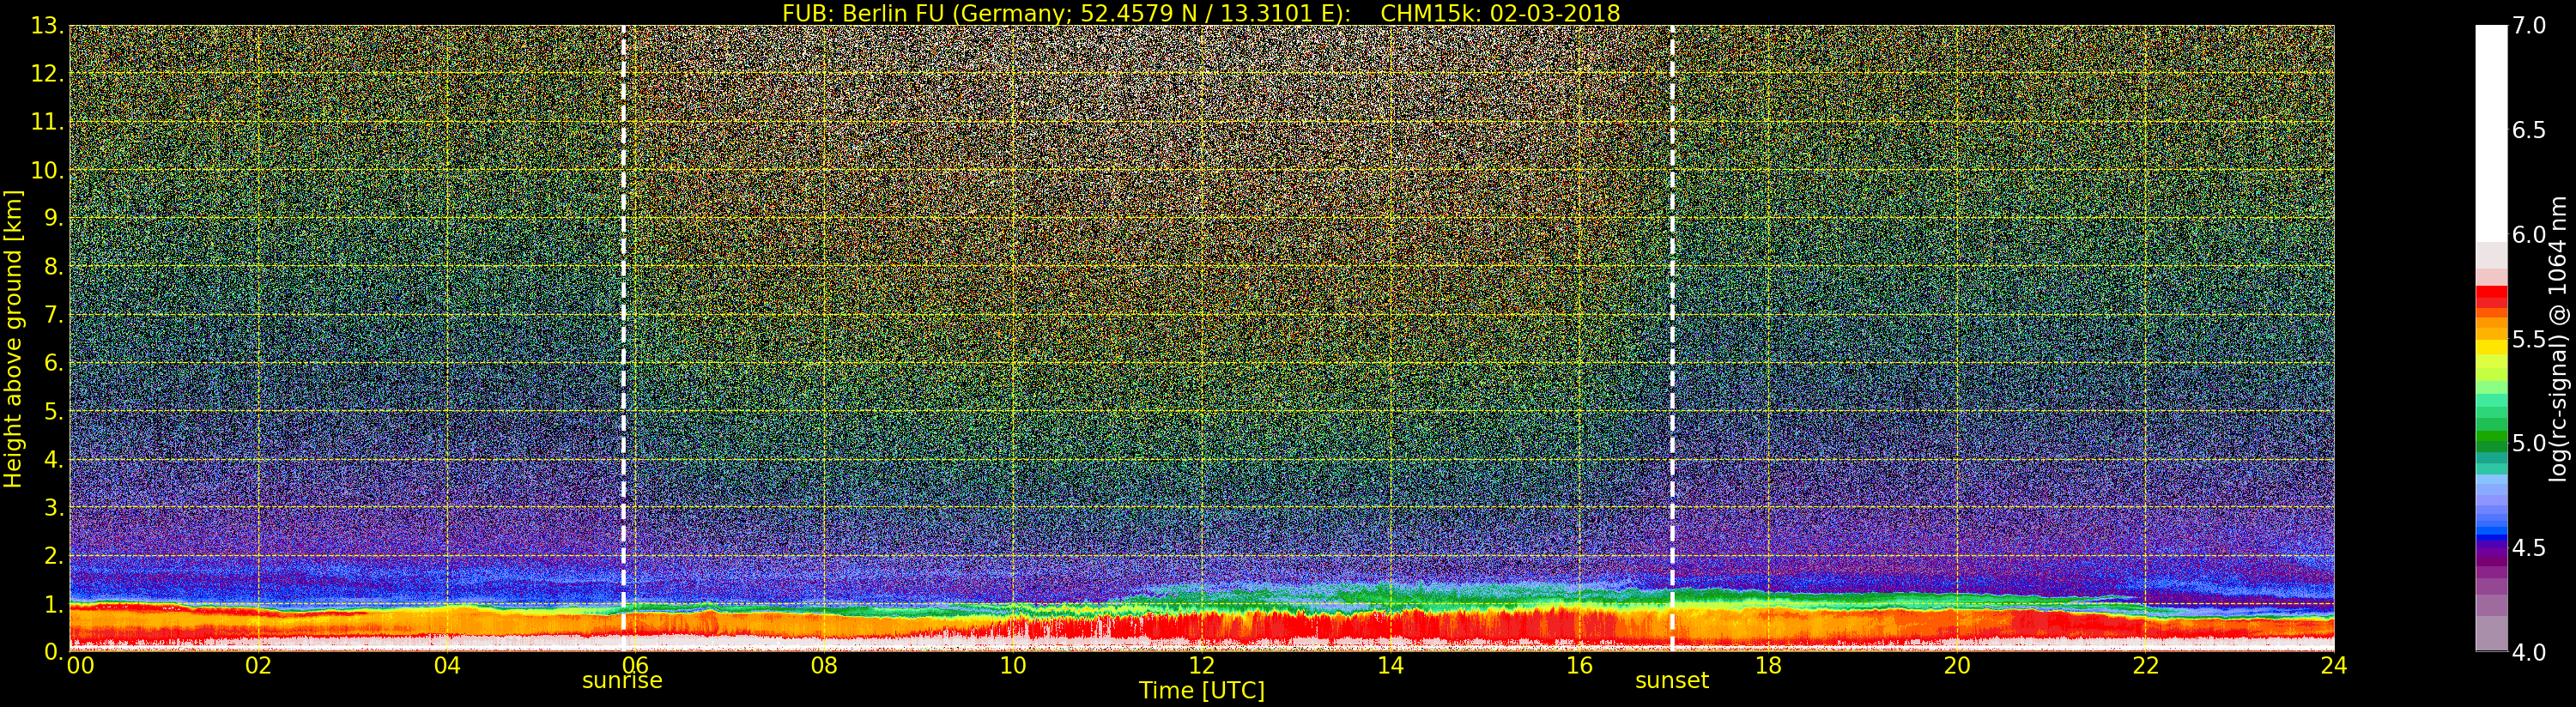The width and height of the screenshot is (2576, 707).
Task: Click the 'CHM15k: 02-03-2018' title text
Action: coord(1500,13)
